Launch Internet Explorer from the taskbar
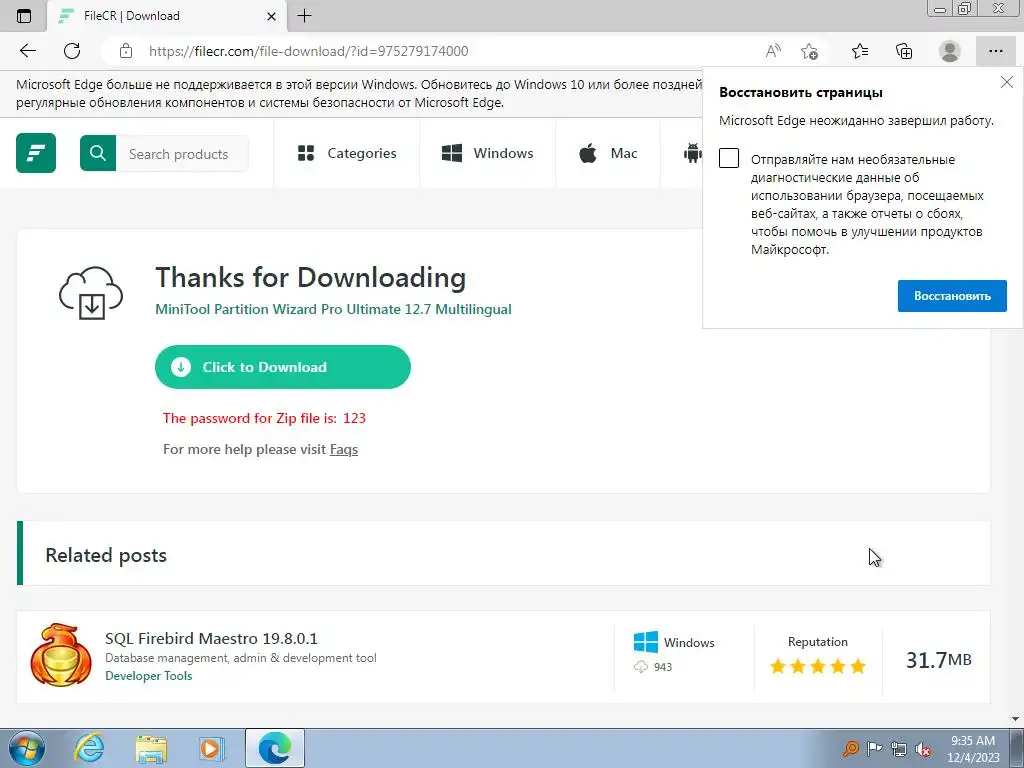Screen dimensions: 1024x768 click(89, 748)
